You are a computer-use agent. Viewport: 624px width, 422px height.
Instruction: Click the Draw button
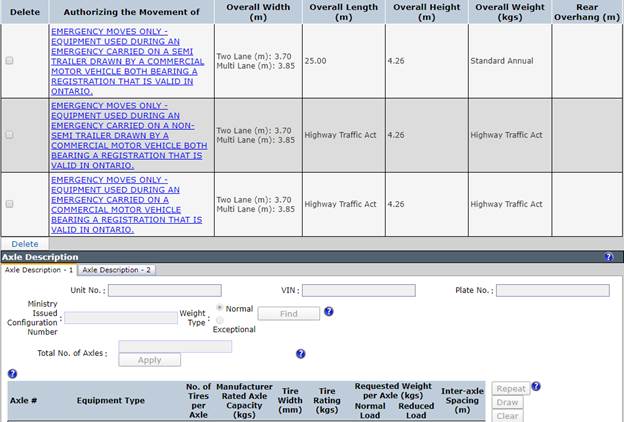pos(507,402)
